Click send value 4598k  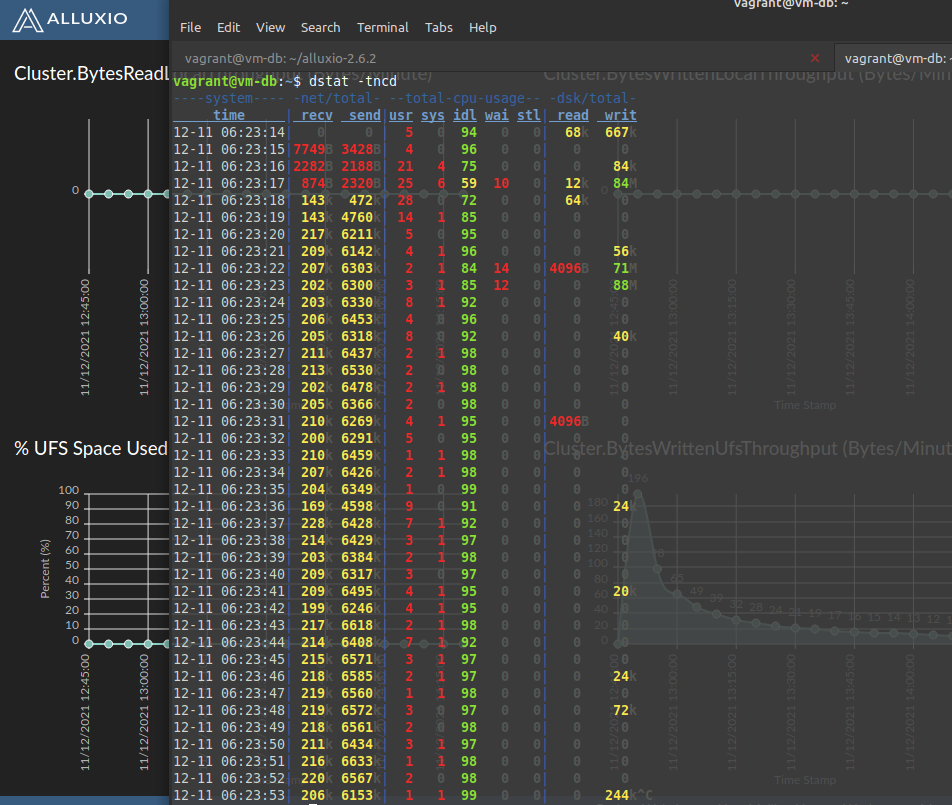coord(361,506)
